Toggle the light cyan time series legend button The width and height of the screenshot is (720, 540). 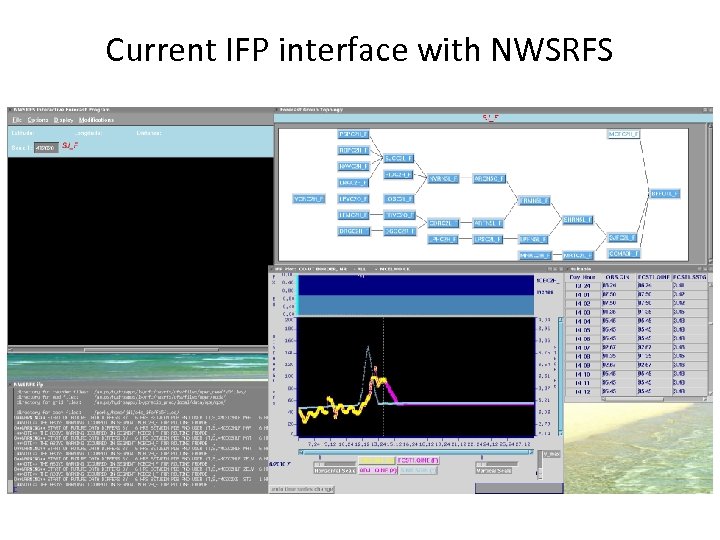(418, 471)
